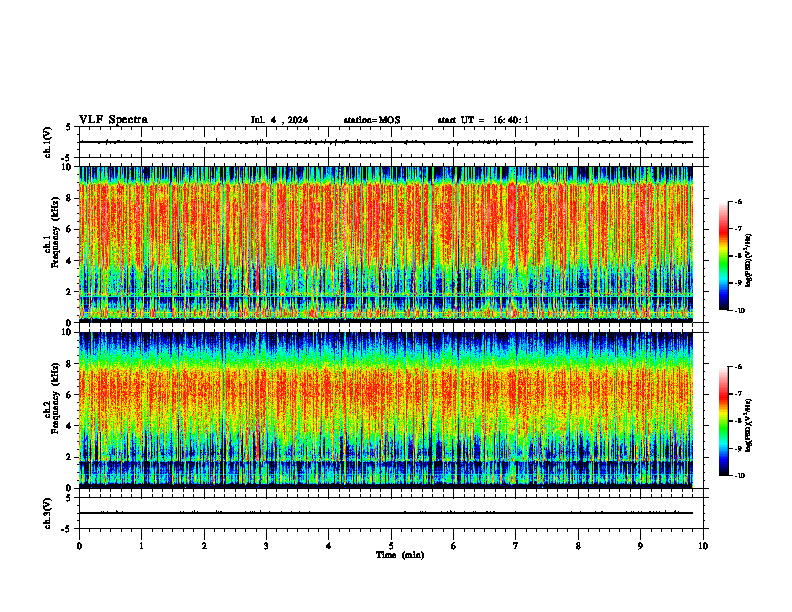Image resolution: width=792 pixels, height=612 pixels.
Task: Click the ch.1 spectrogram color bar
Action: [x=723, y=256]
